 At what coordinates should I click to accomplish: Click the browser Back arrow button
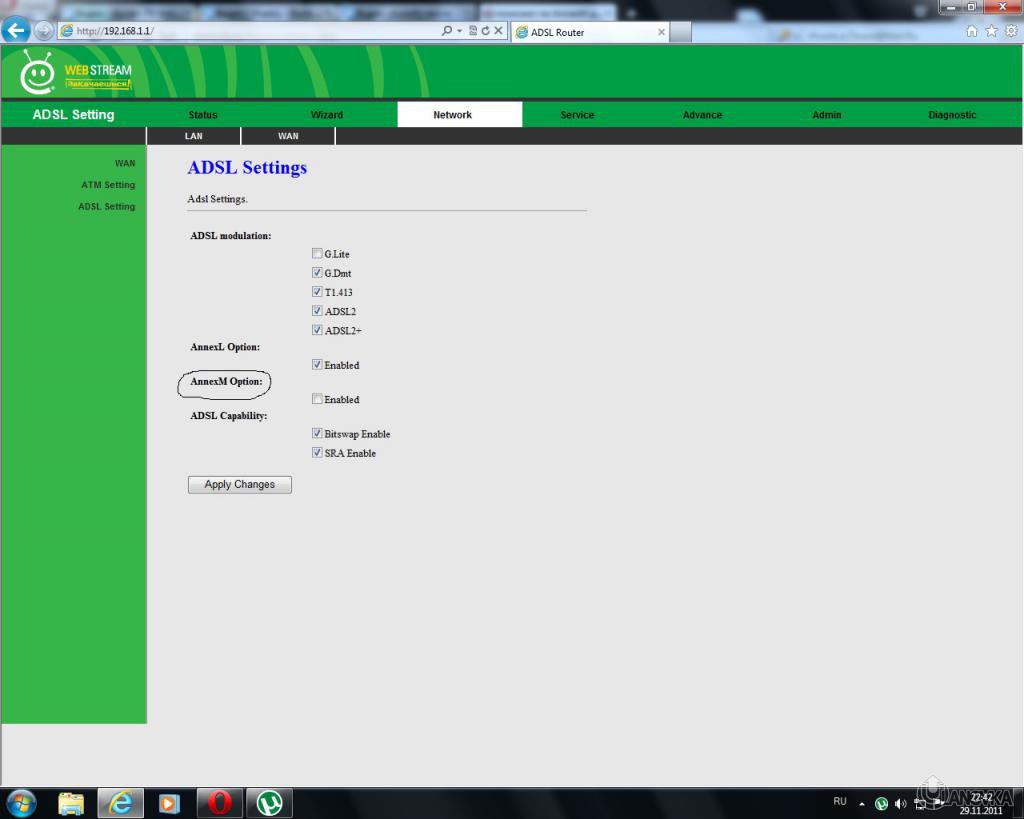(17, 30)
